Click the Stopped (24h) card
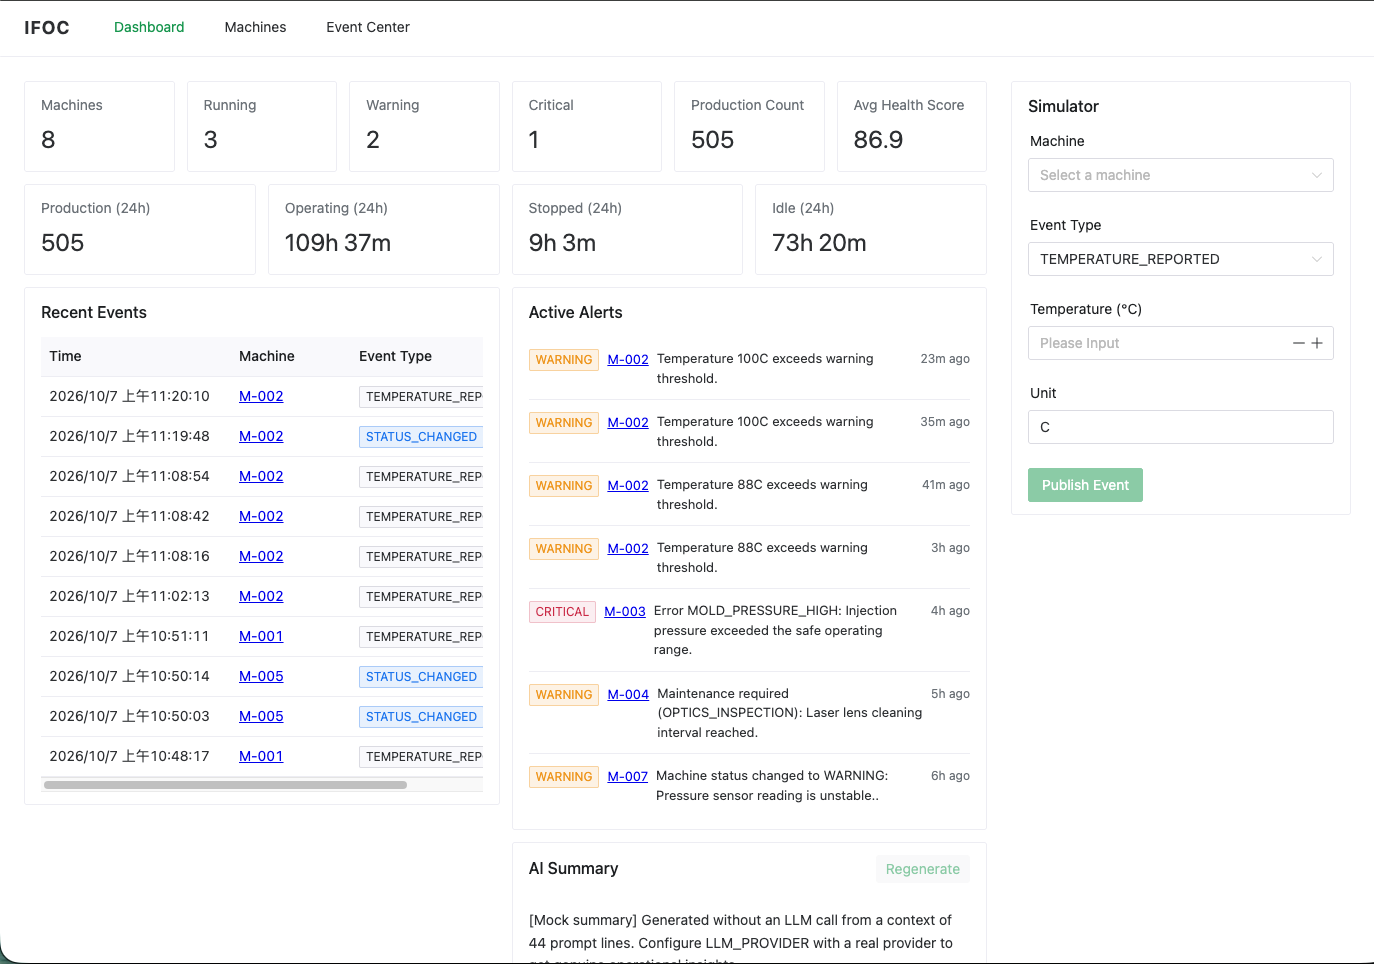Screen dimensions: 1374x964 click(x=627, y=229)
